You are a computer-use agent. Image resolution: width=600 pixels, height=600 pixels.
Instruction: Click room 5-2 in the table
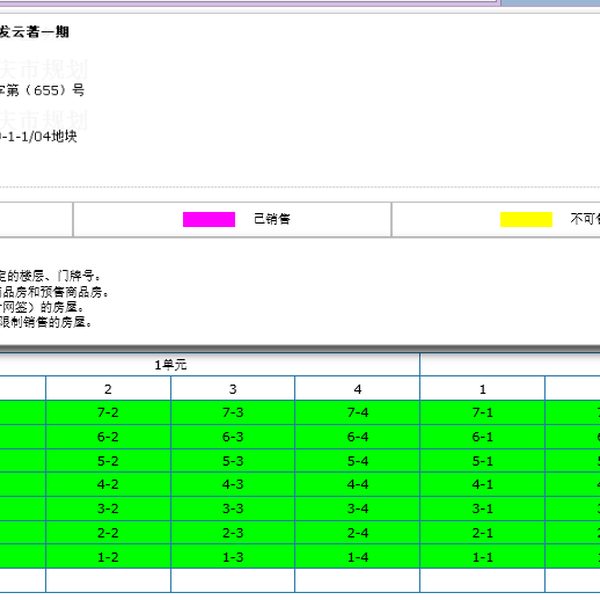pos(108,461)
